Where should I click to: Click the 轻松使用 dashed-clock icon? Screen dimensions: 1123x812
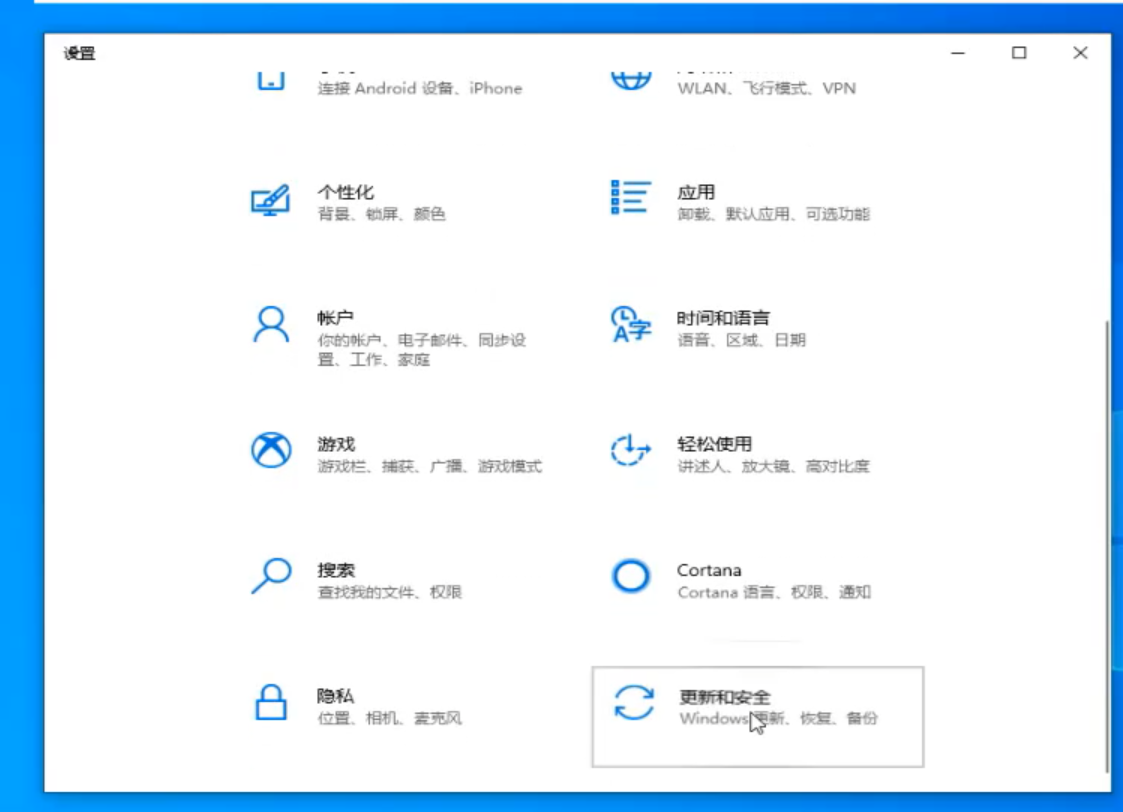tap(628, 451)
